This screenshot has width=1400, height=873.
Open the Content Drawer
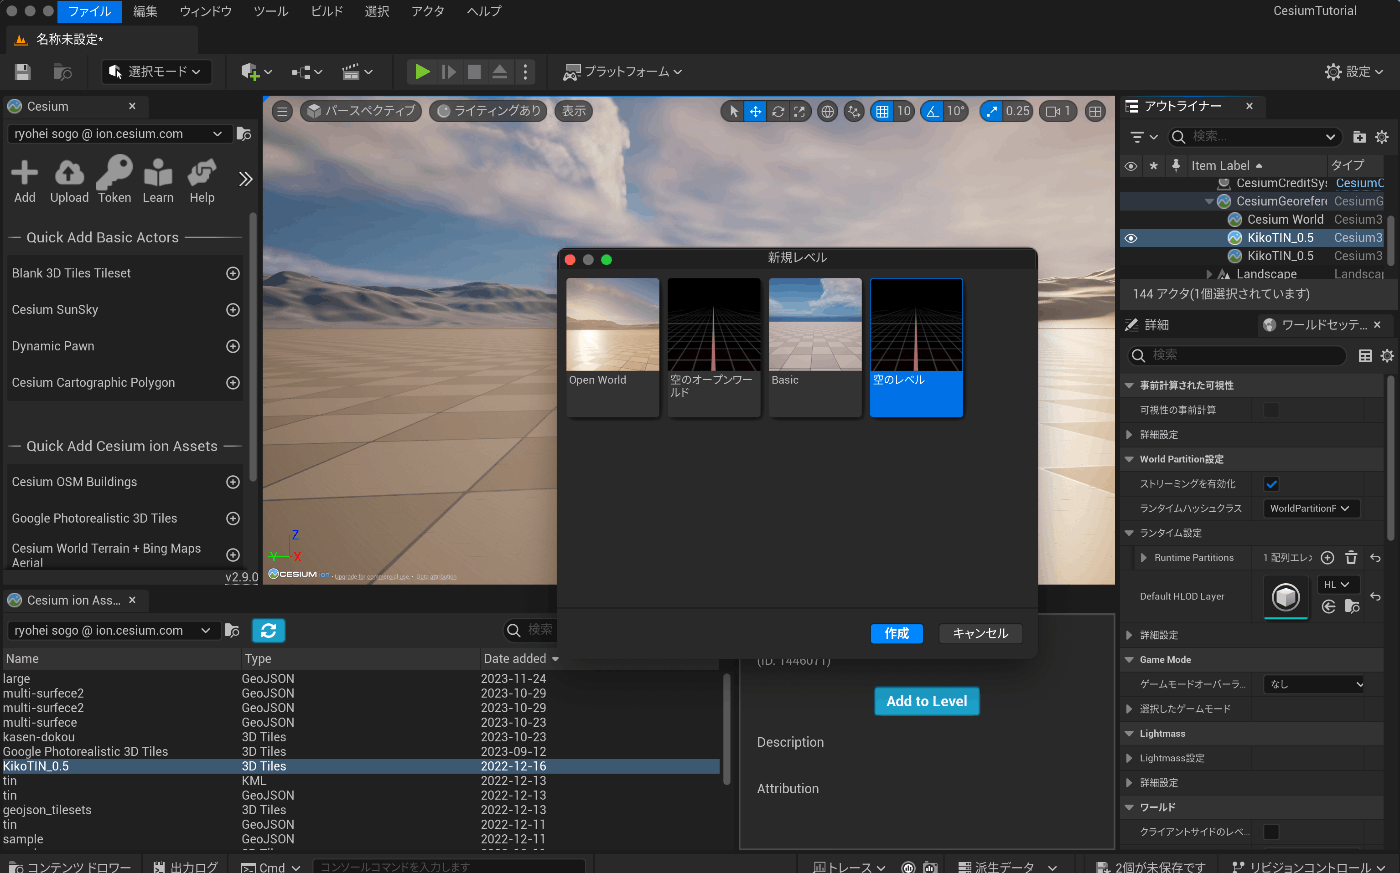tap(69, 867)
